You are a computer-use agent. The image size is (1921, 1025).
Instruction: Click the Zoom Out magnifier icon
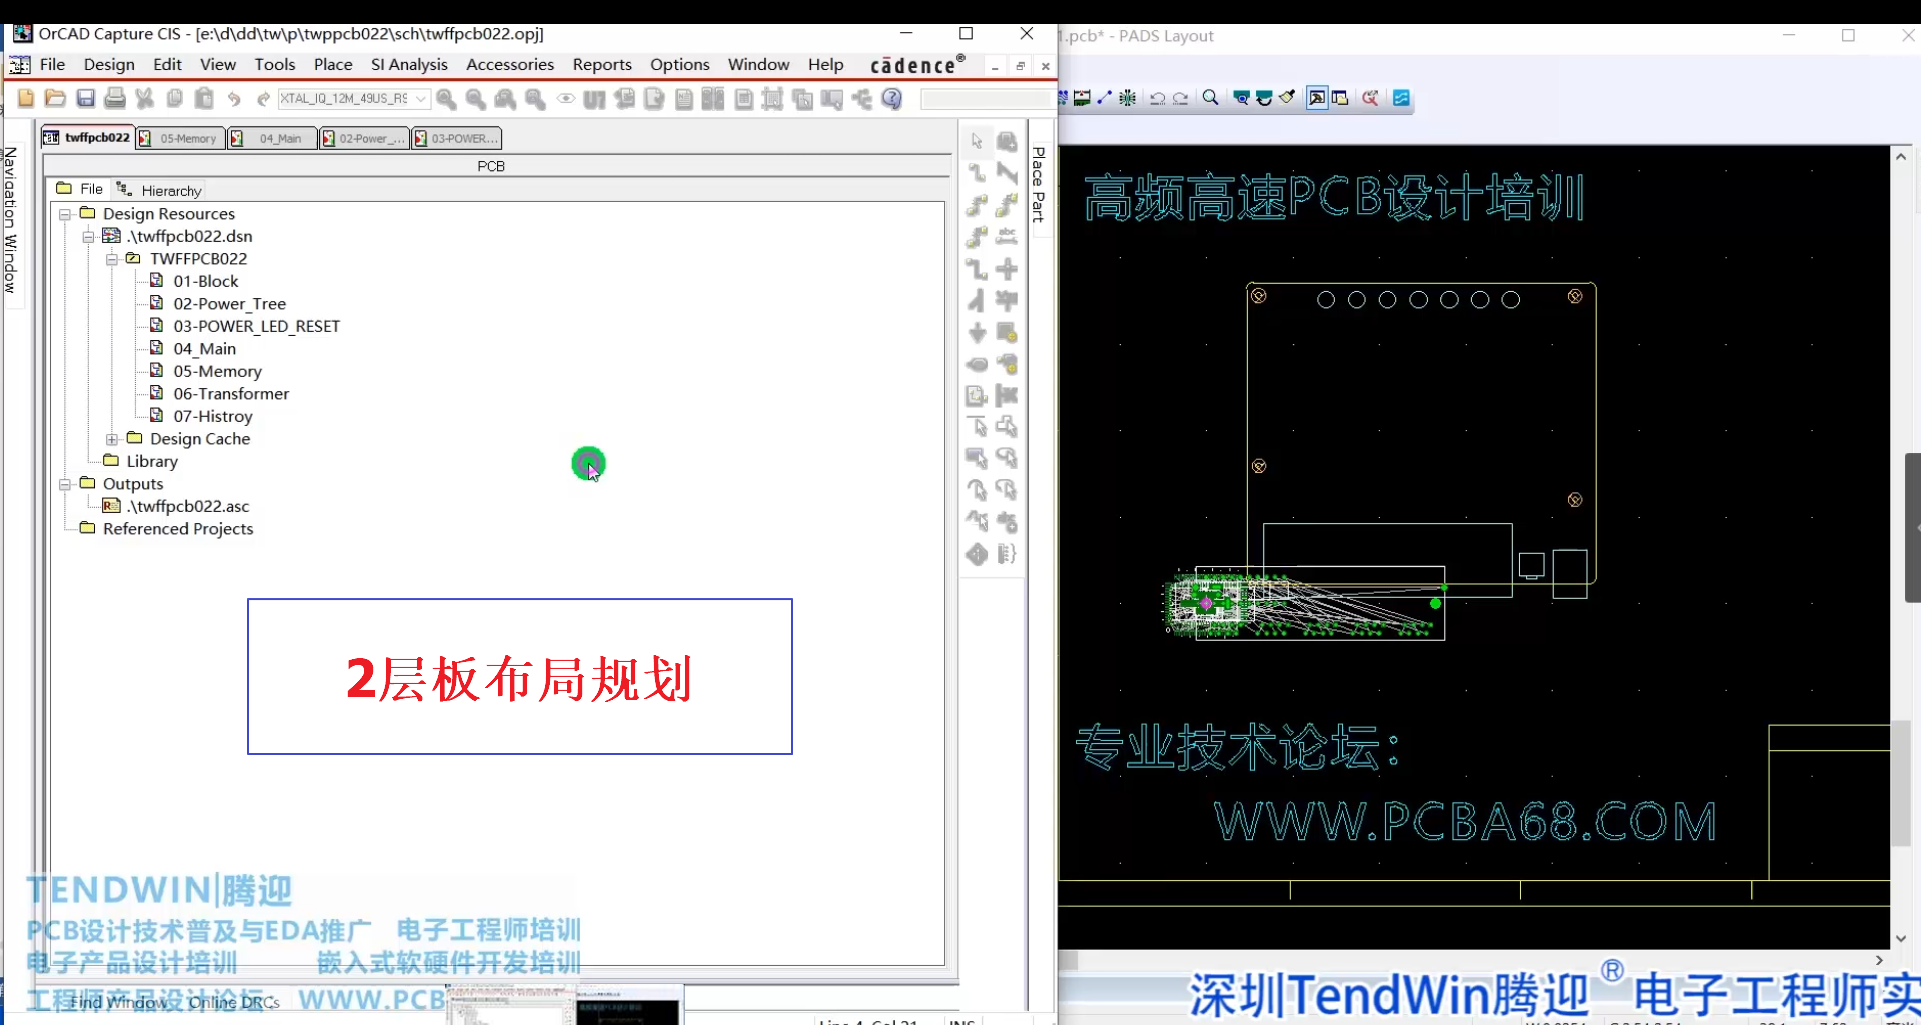pyautogui.click(x=476, y=98)
